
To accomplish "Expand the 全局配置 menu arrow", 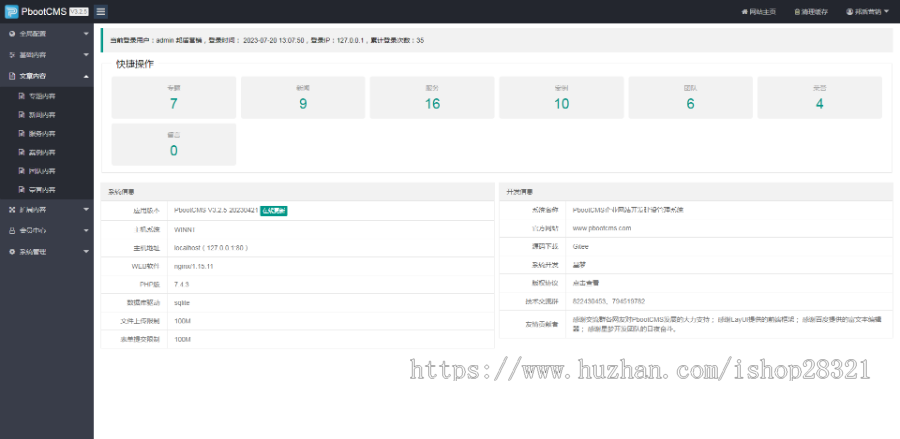I will pyautogui.click(x=86, y=34).
